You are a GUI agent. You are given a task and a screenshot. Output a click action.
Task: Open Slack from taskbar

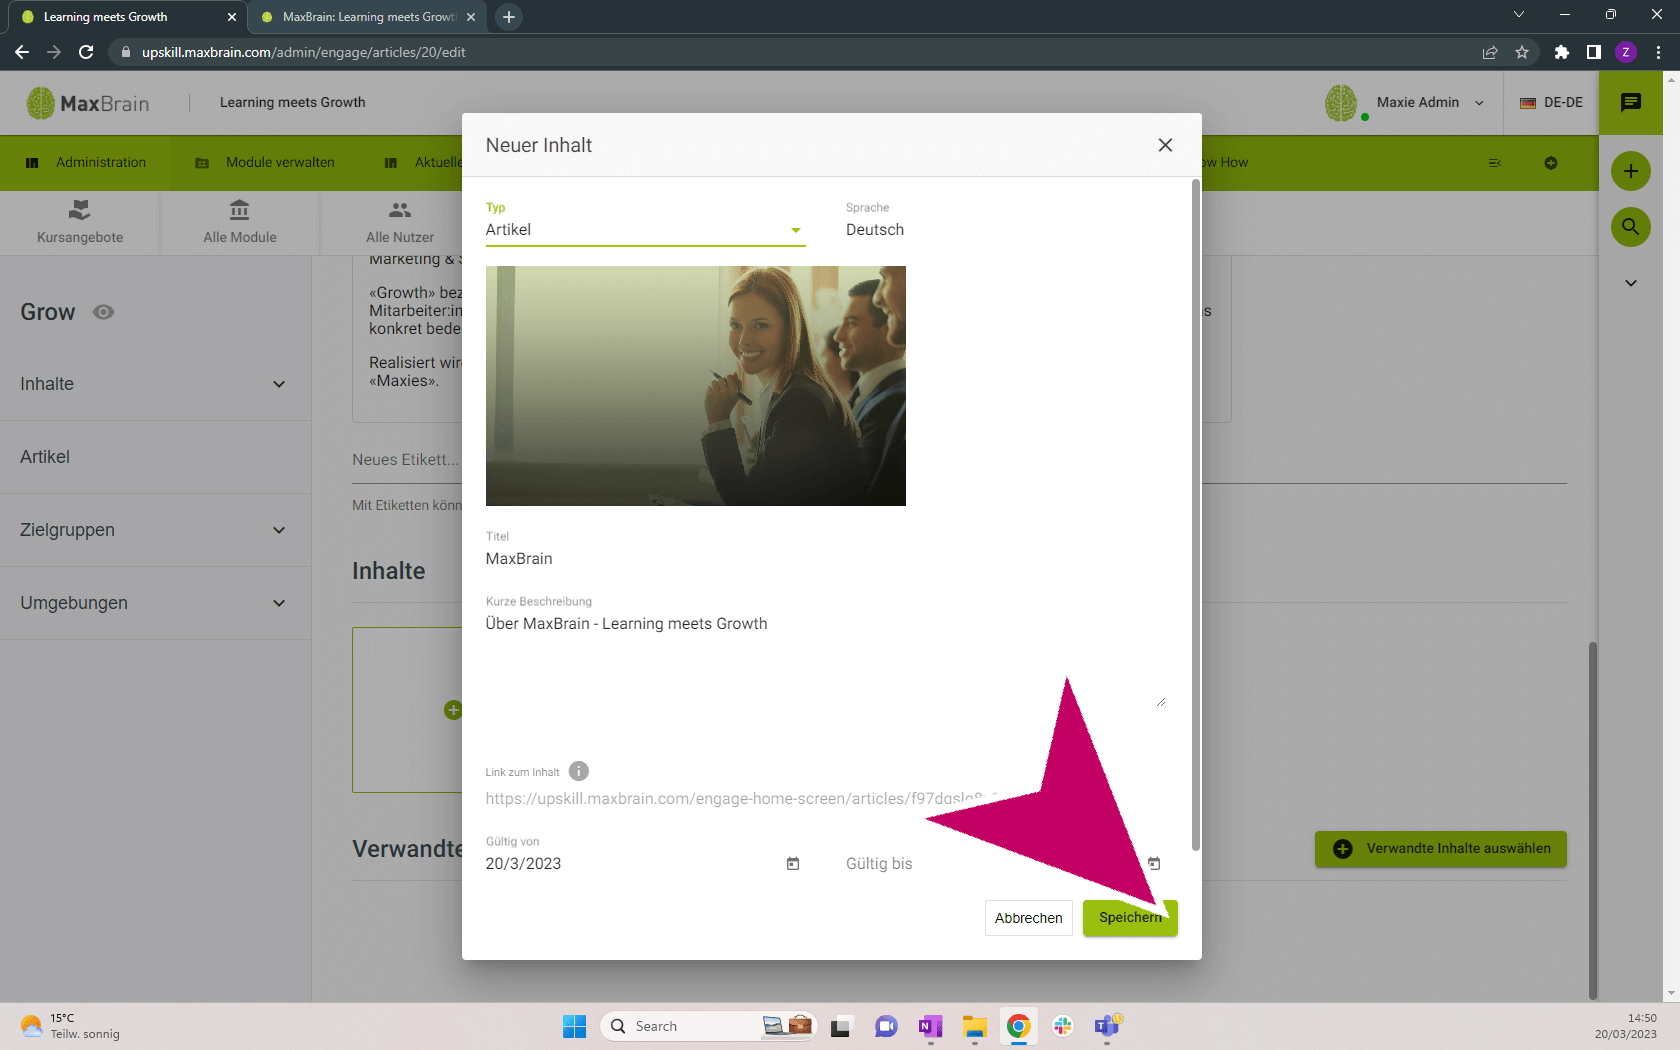pos(1063,1026)
